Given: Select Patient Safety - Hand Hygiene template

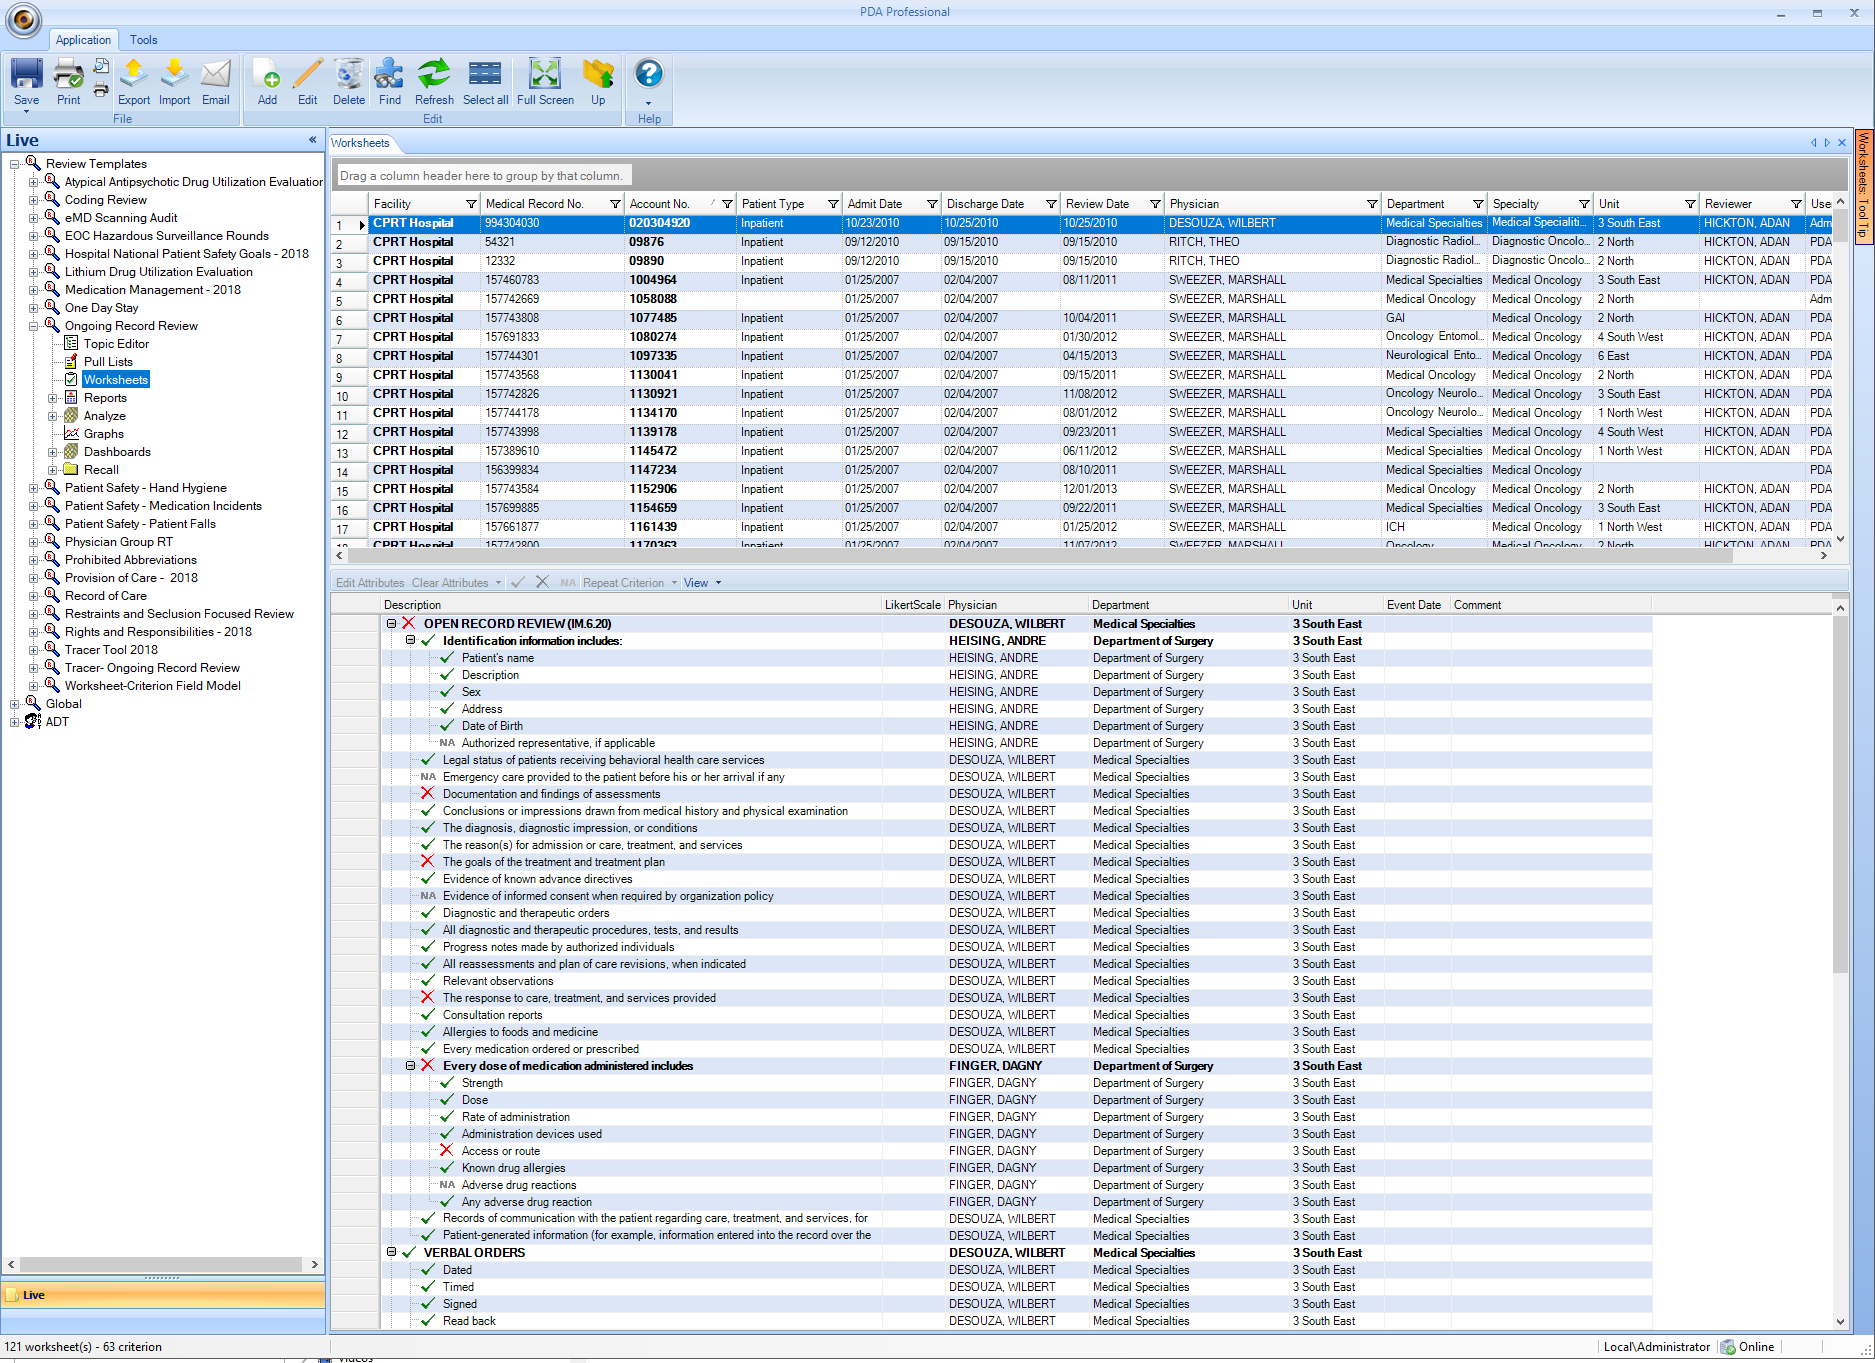Looking at the screenshot, I should [x=146, y=488].
